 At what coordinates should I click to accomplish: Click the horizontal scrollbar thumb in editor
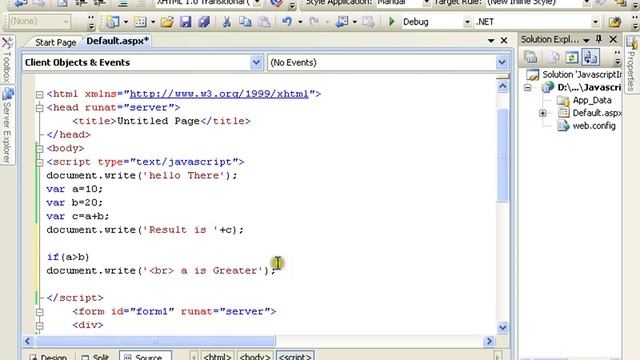(155, 341)
